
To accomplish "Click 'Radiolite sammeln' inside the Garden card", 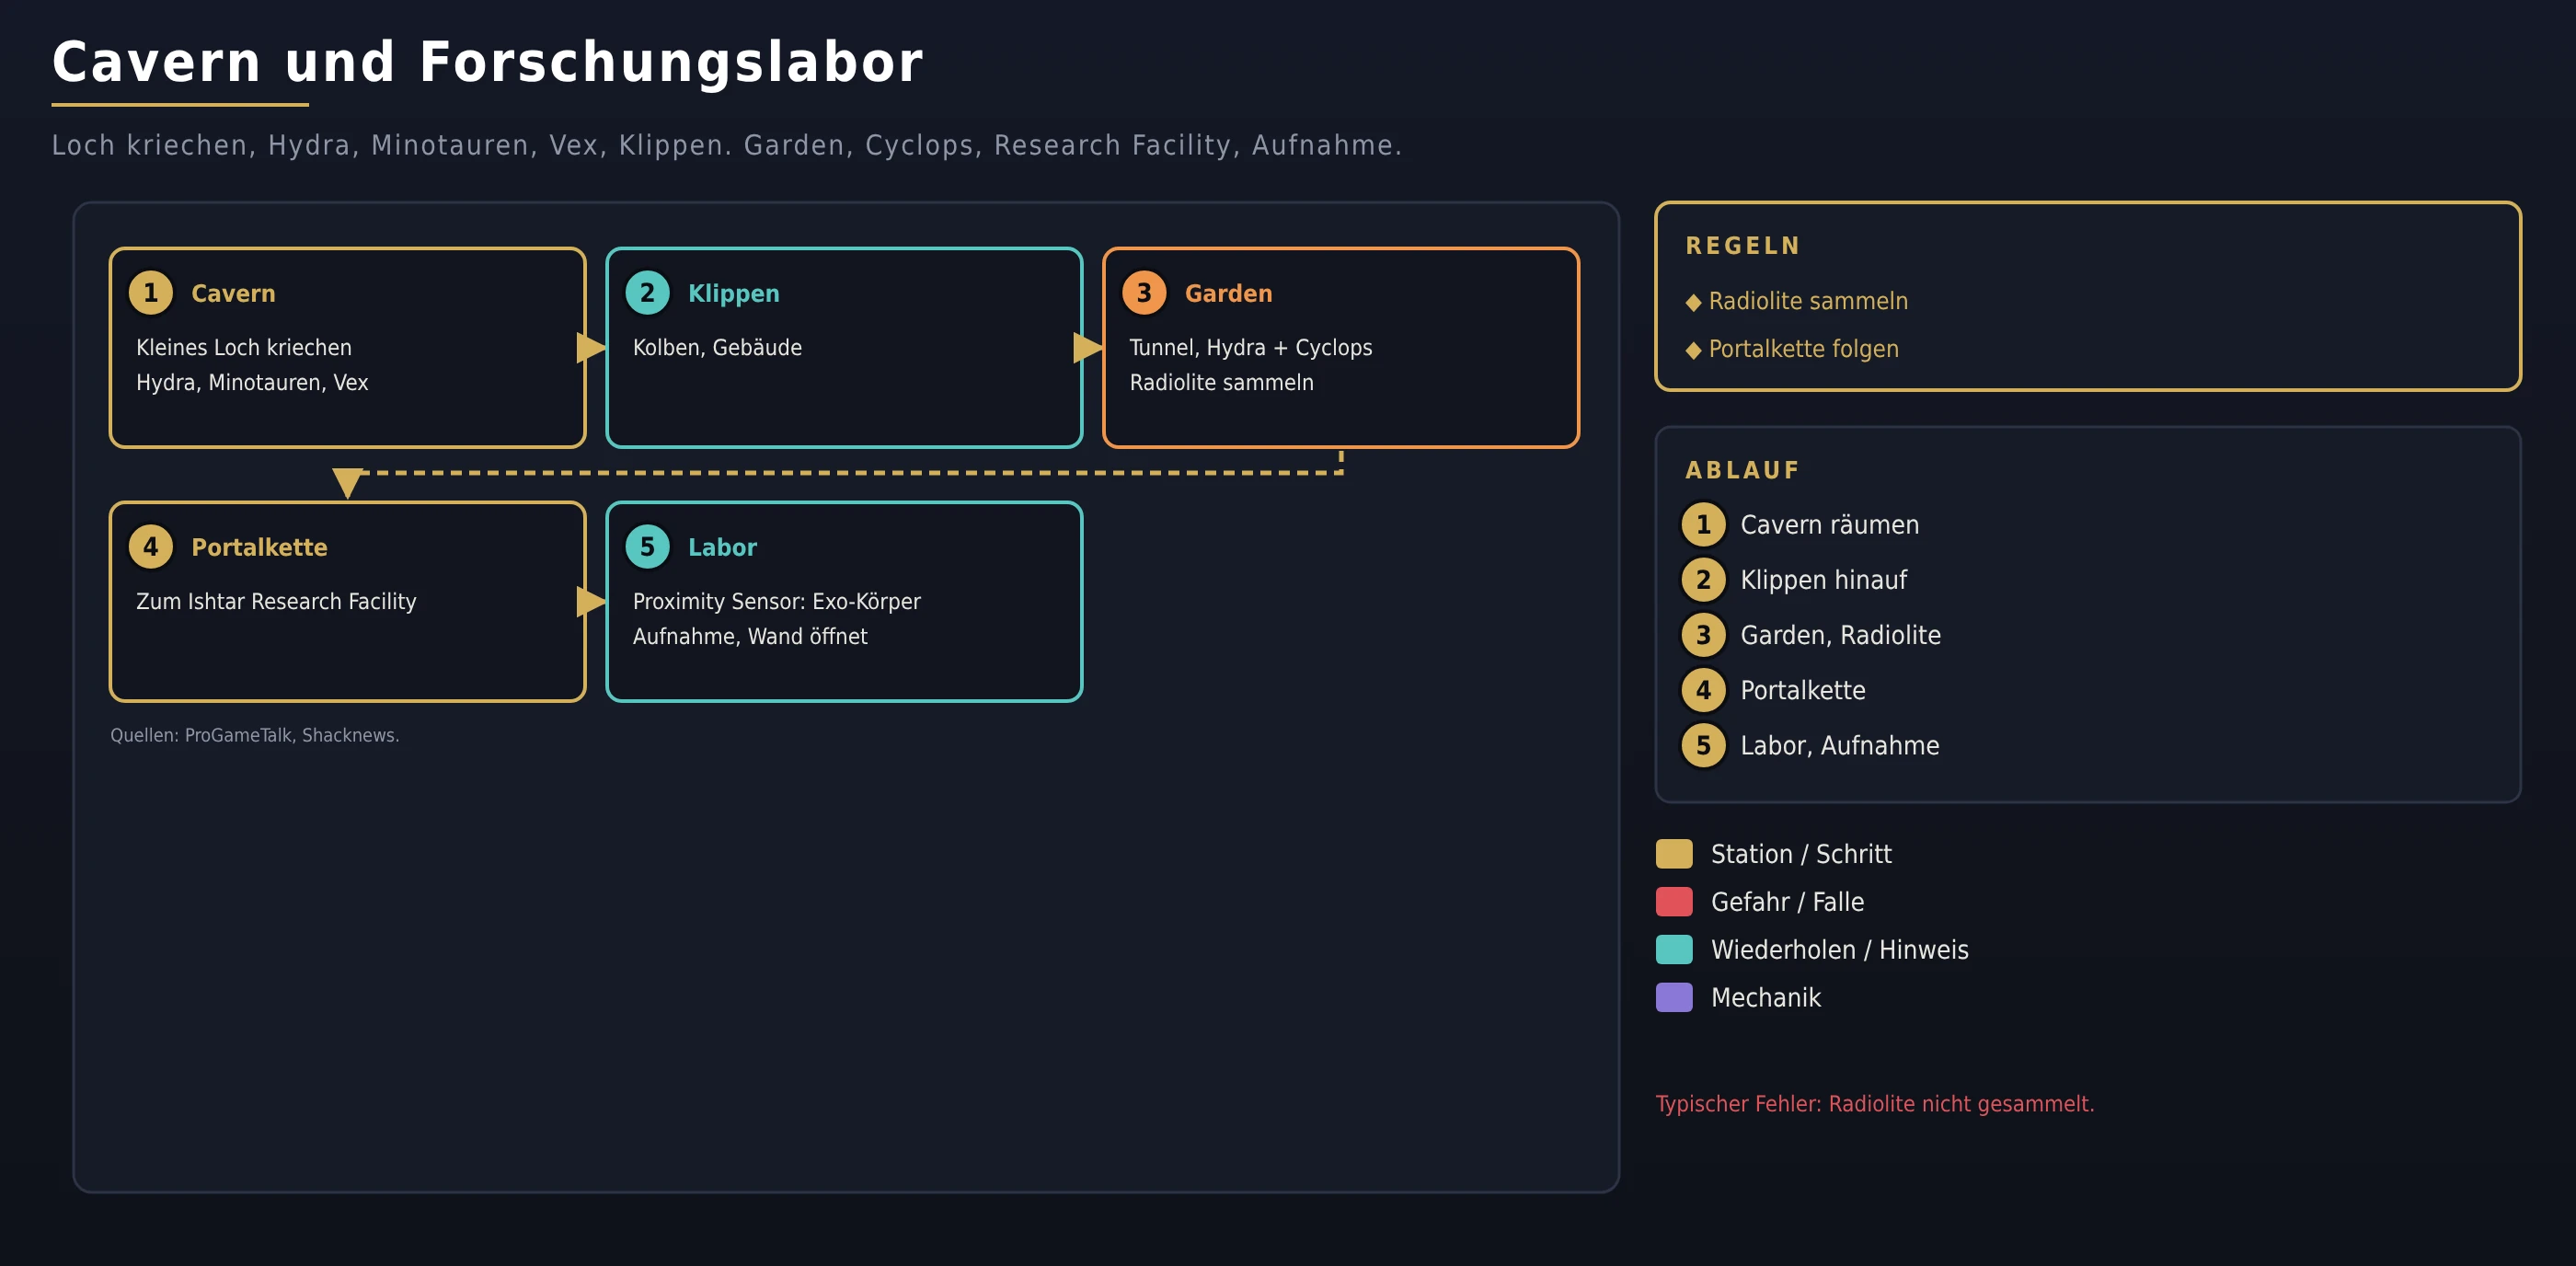I will coord(1221,382).
